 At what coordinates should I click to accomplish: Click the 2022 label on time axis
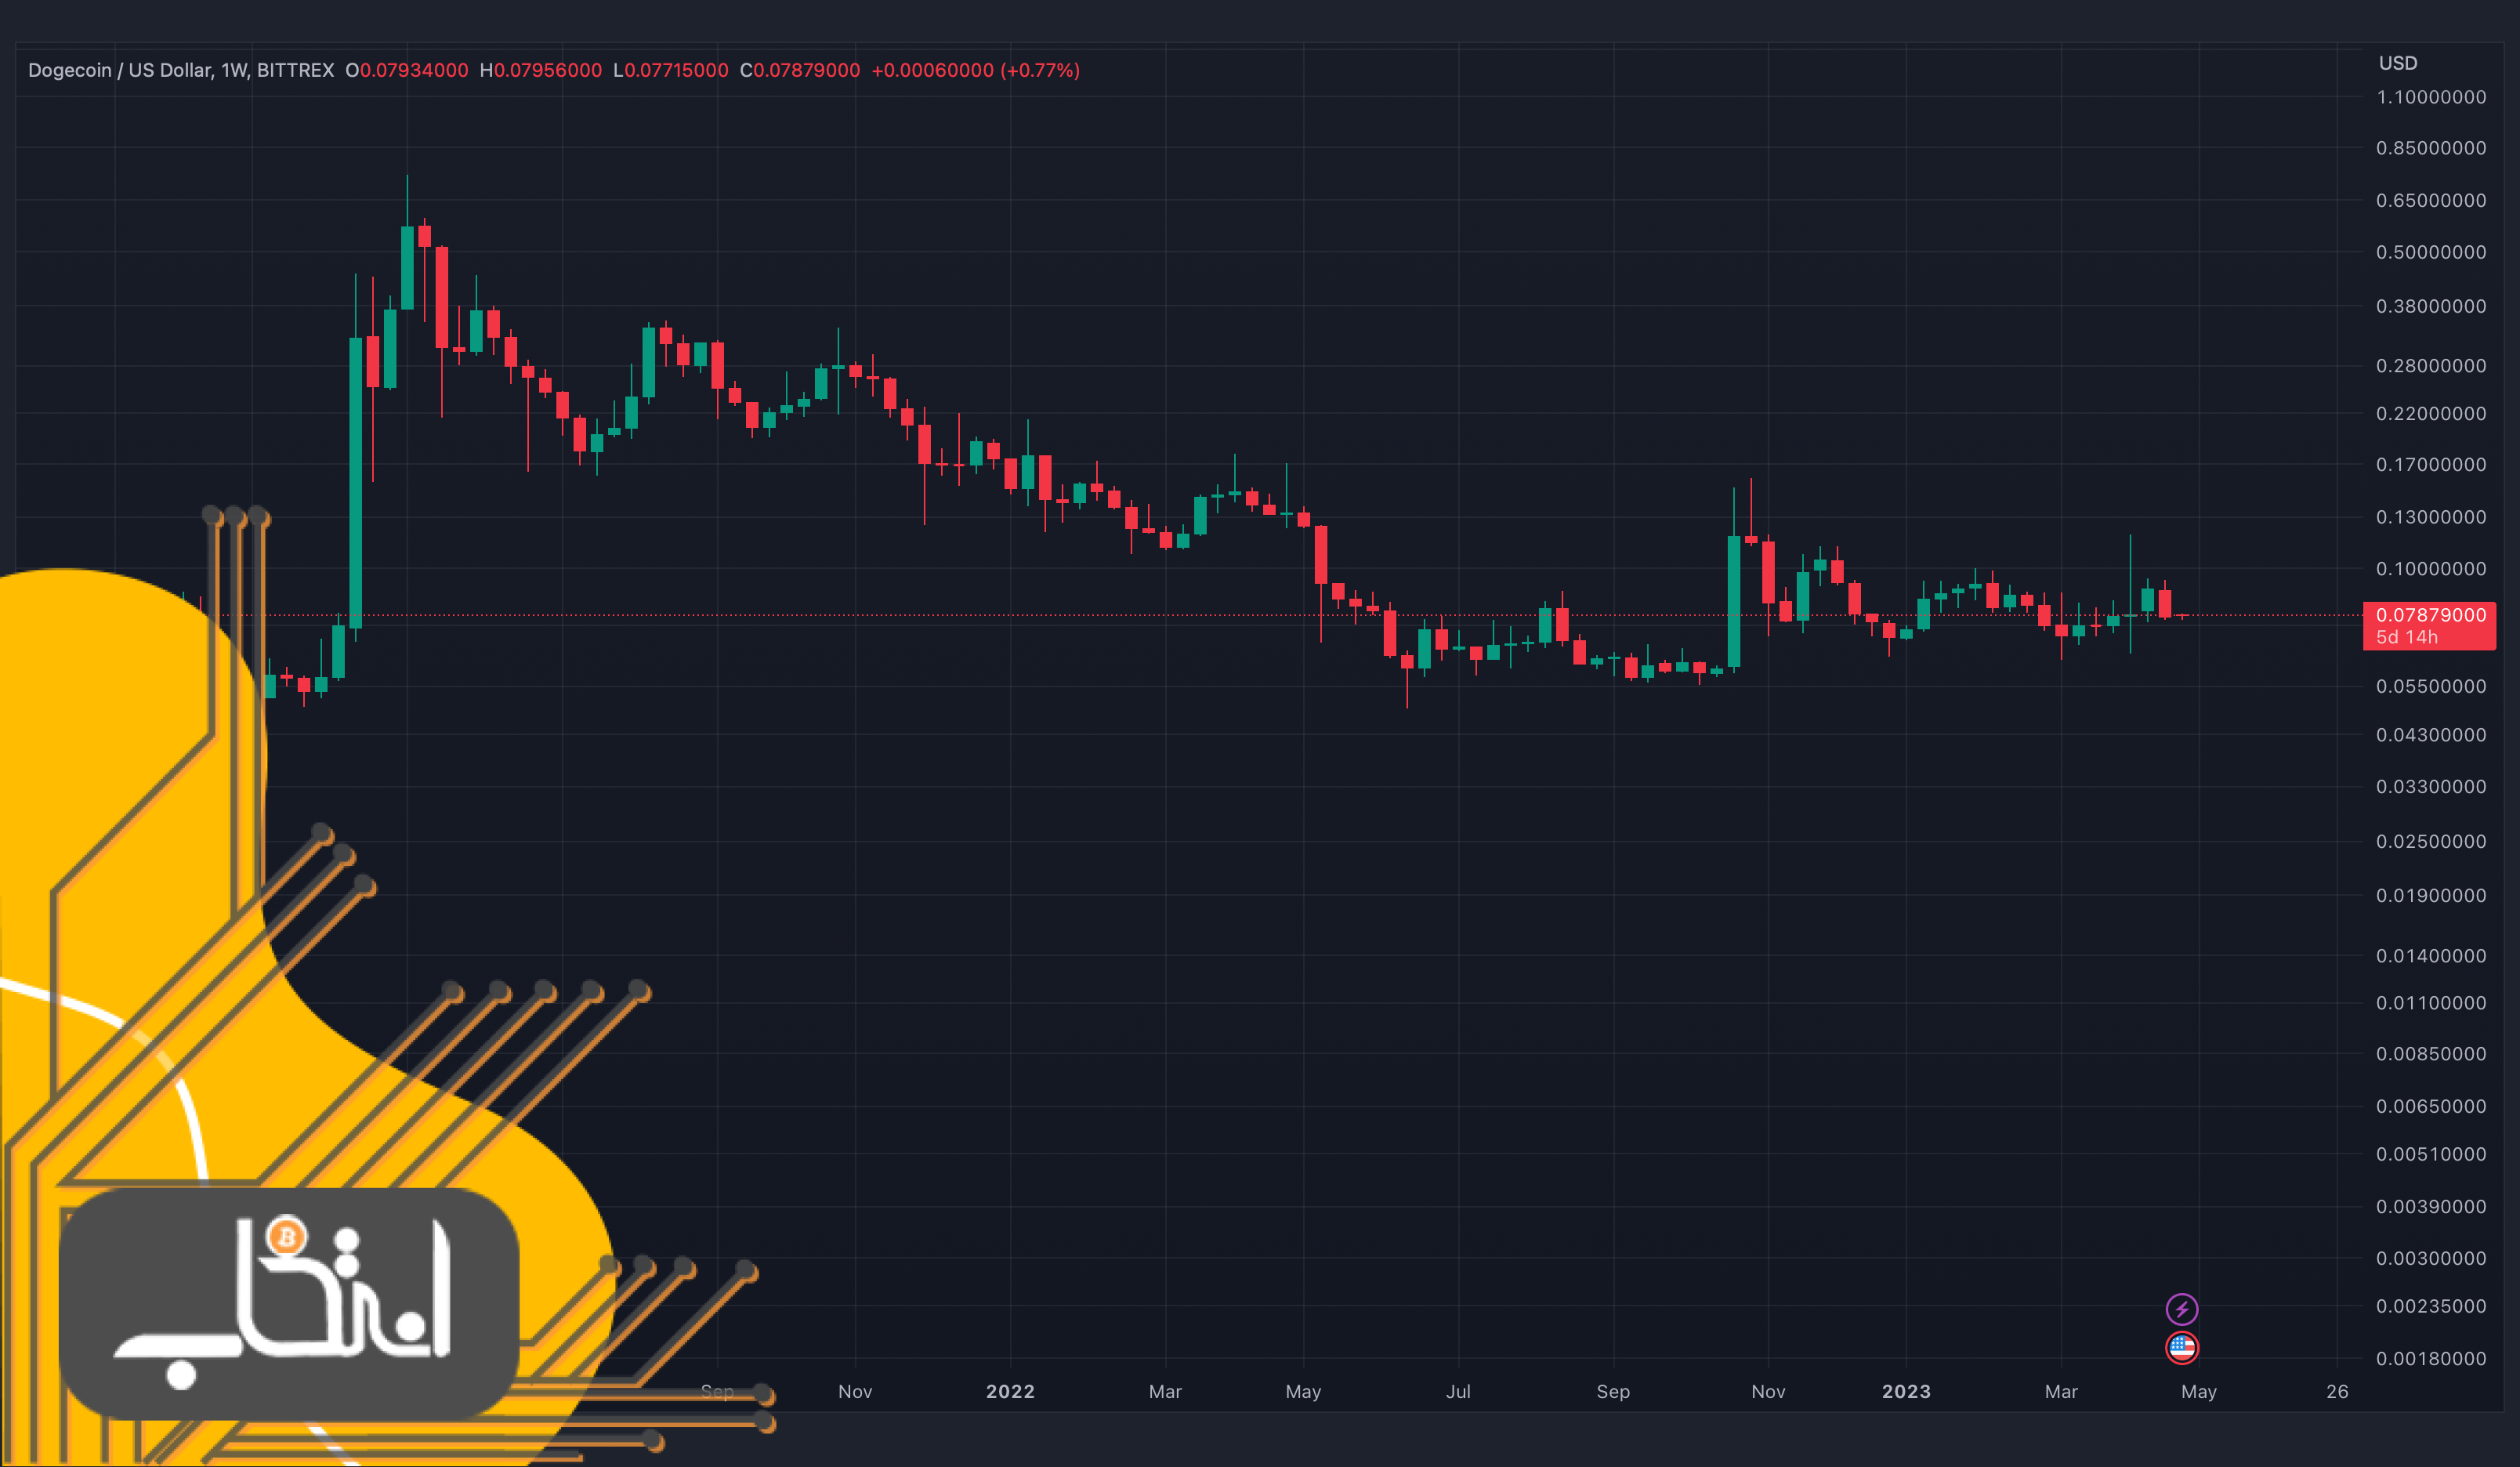[x=1010, y=1391]
